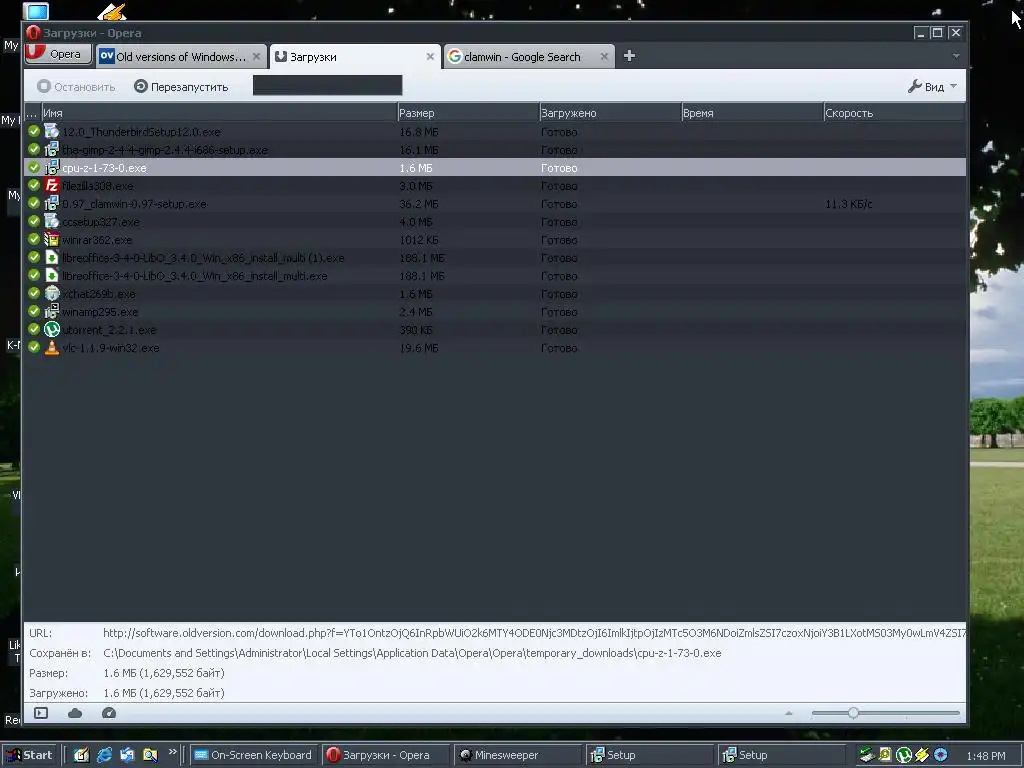
Task: Click the FileZilla icon in filezilla308.exe row
Action: coord(52,185)
